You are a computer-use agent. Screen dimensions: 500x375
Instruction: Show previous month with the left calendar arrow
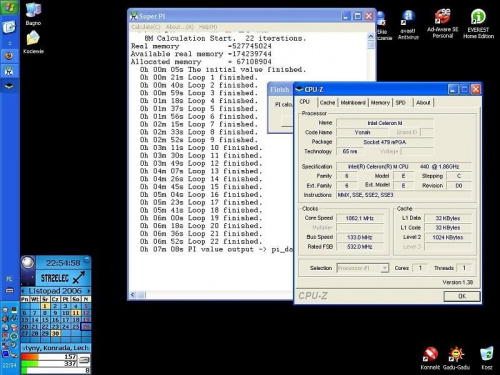click(23, 291)
